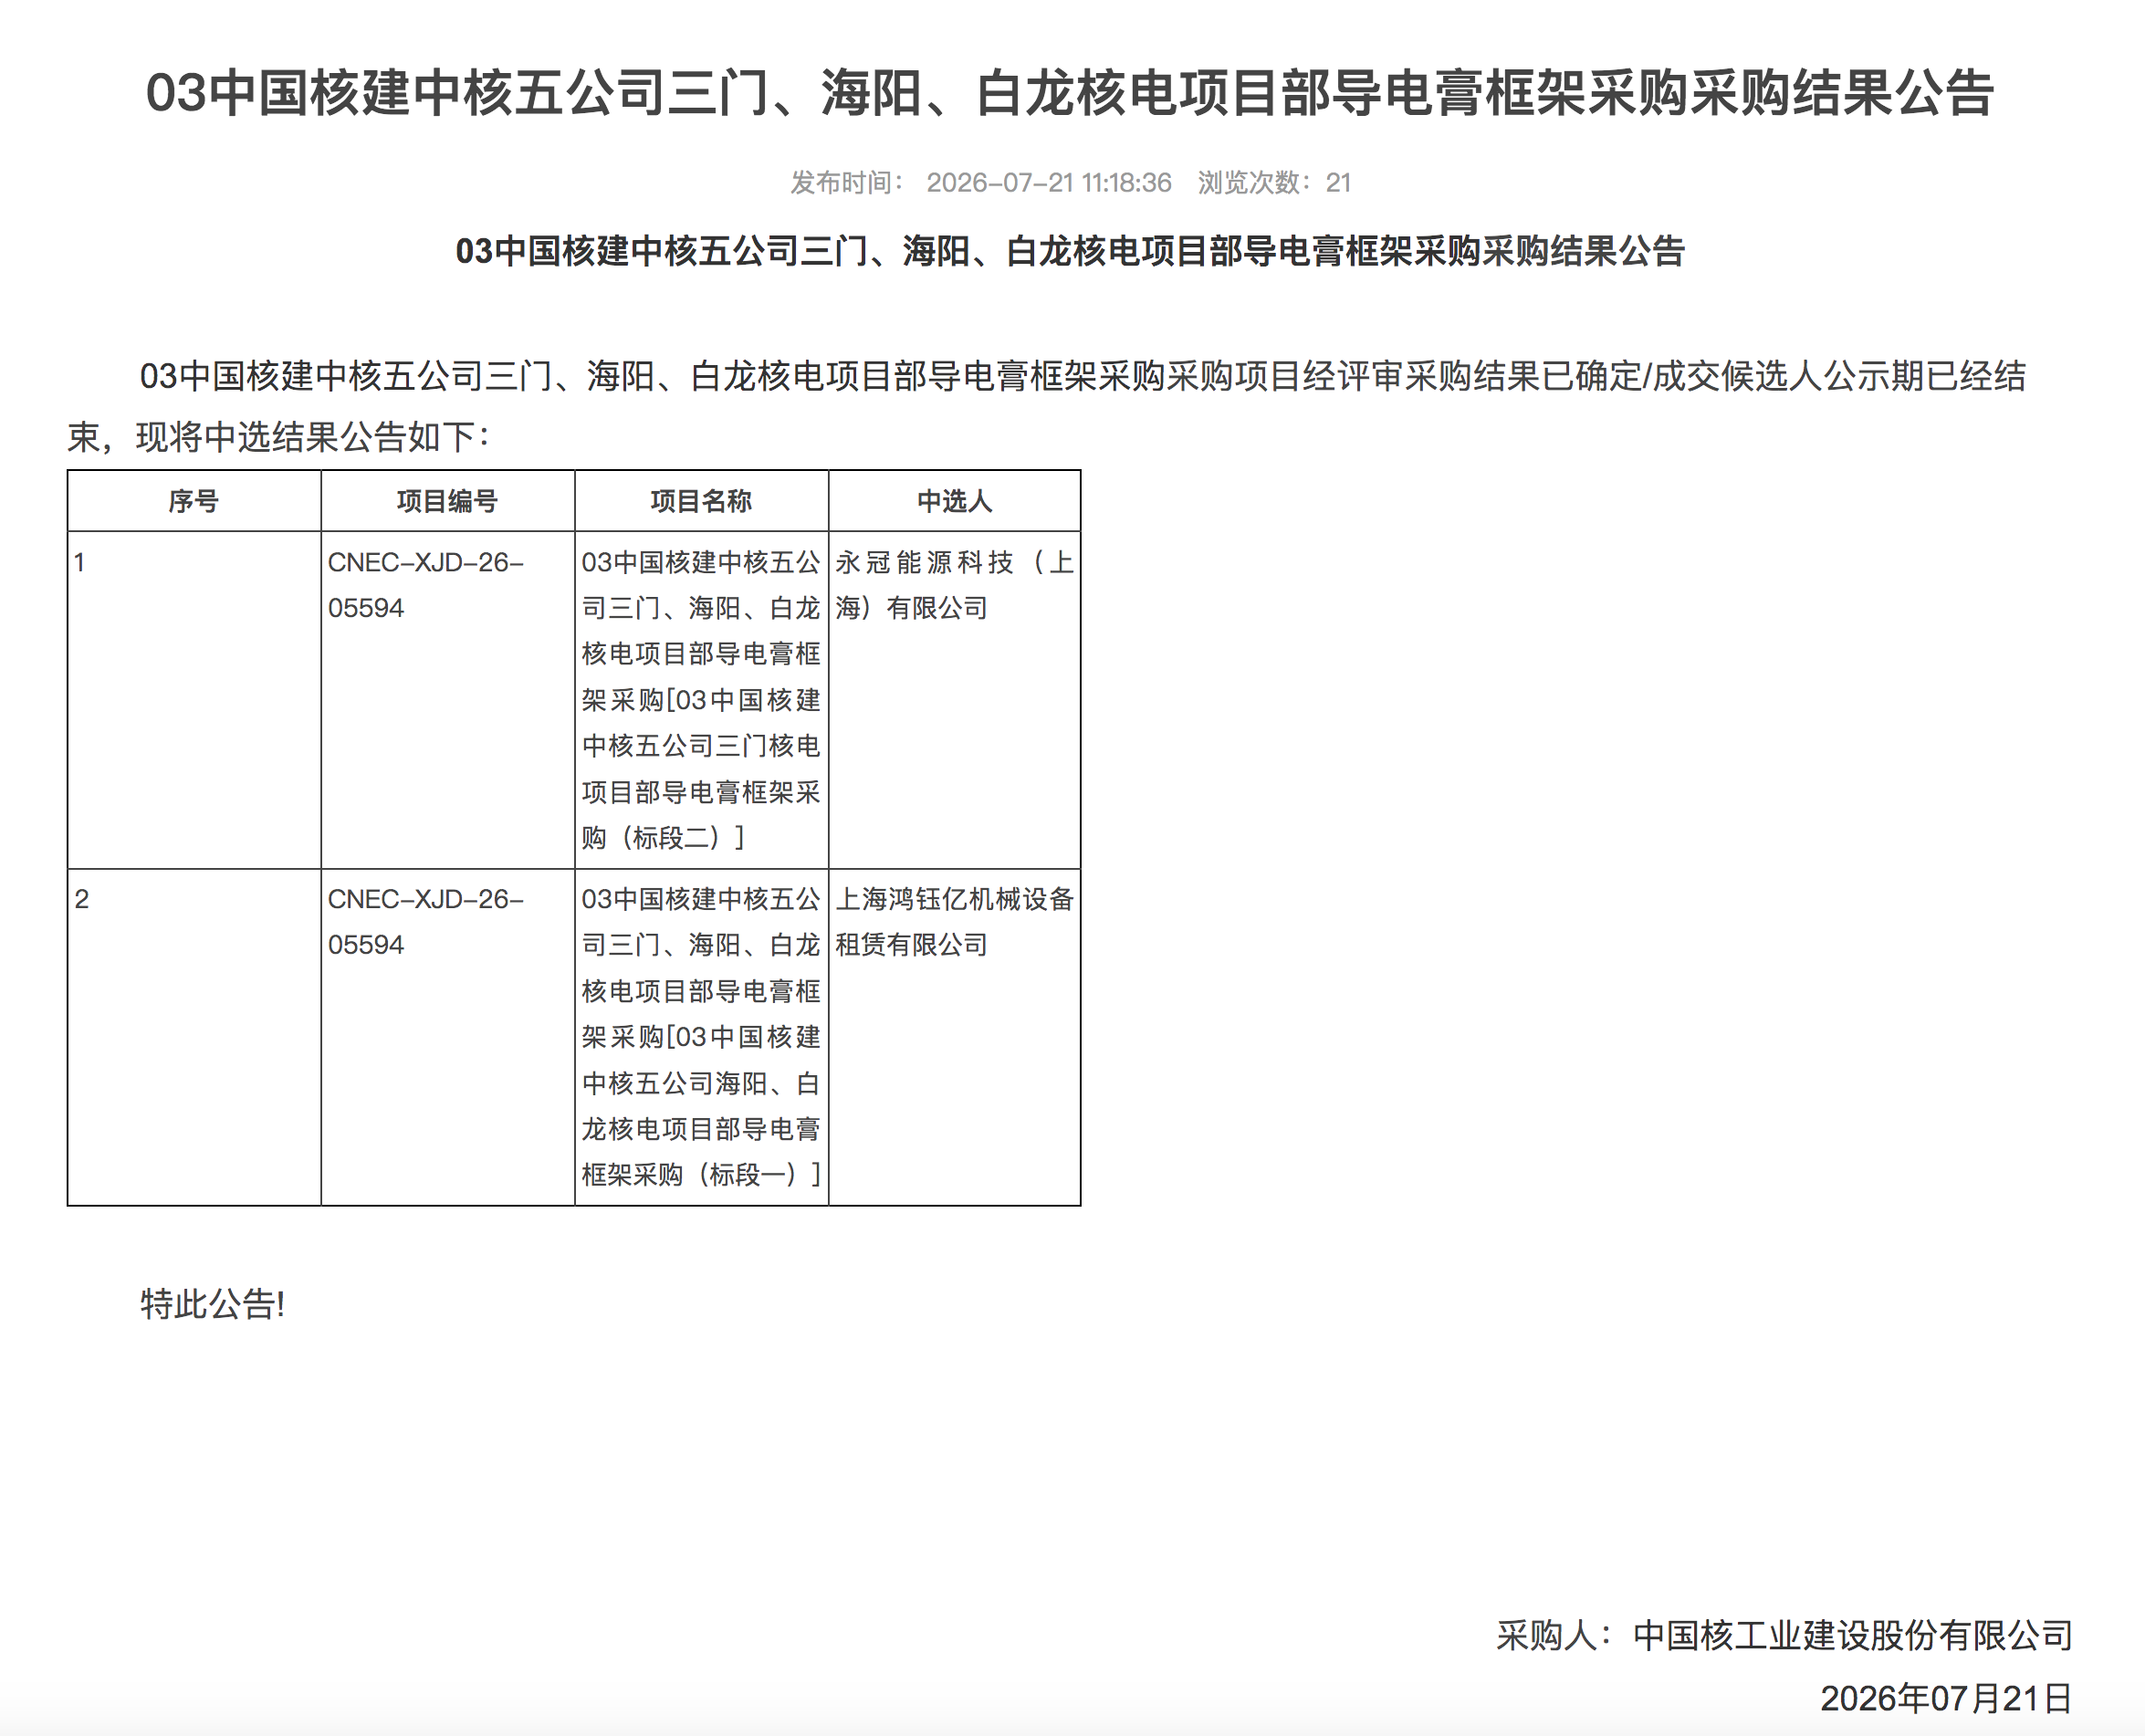Click purchaser 中国核工业建设股份有限公司
Viewport: 2145px width, 1736px height.
tap(1853, 1635)
